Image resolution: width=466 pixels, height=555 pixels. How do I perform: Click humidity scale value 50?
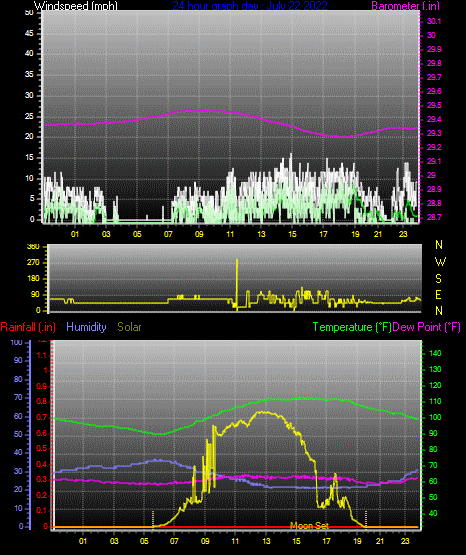click(18, 434)
